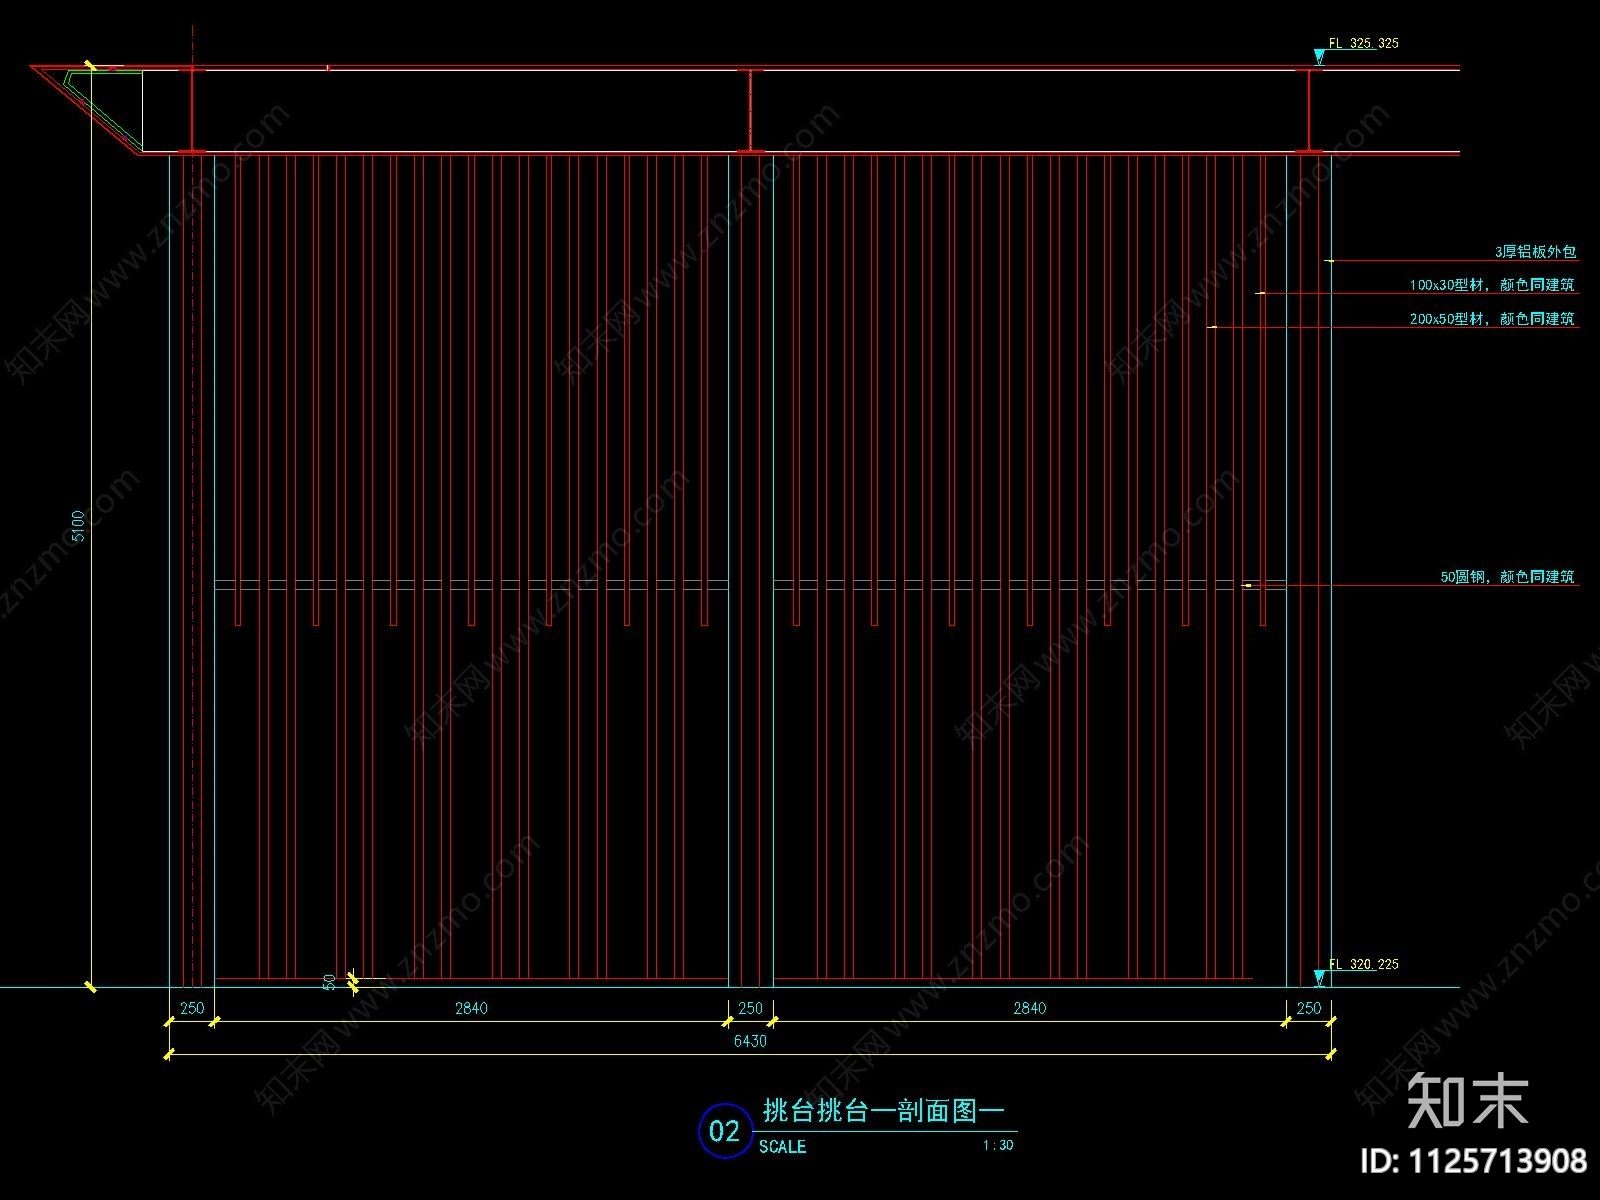The image size is (1600, 1200).
Task: Select the annotation 100x30型材，颜色同建筑
Action: [1492, 285]
